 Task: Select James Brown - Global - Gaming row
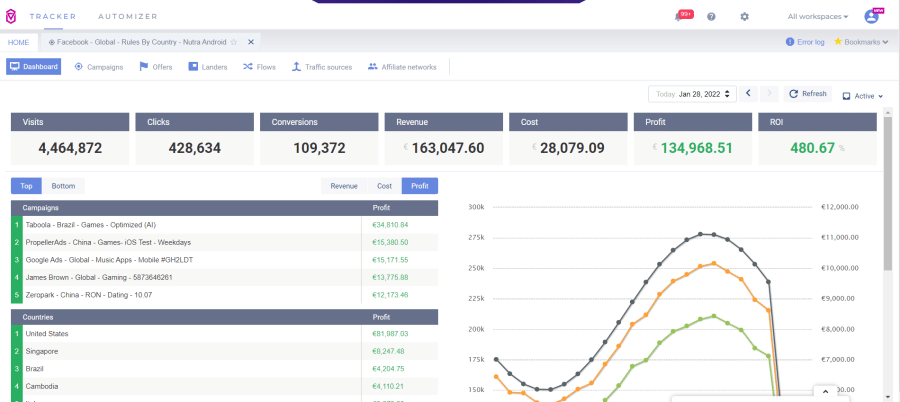224,277
